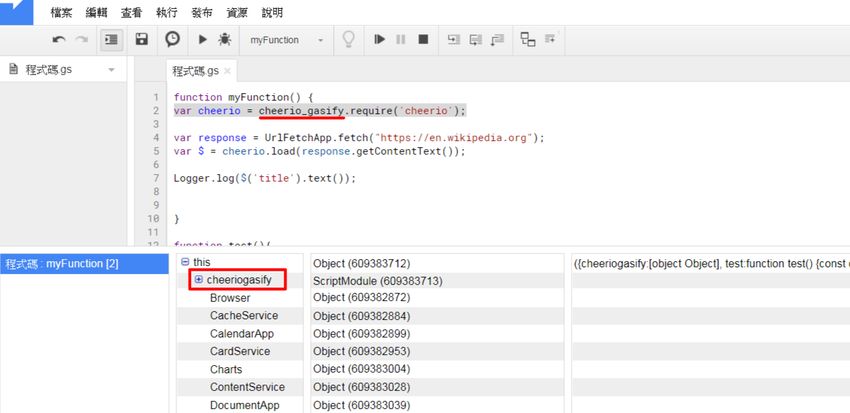Viewport: 850px width, 413px height.
Task: Open the 執行 menu
Action: coord(166,13)
